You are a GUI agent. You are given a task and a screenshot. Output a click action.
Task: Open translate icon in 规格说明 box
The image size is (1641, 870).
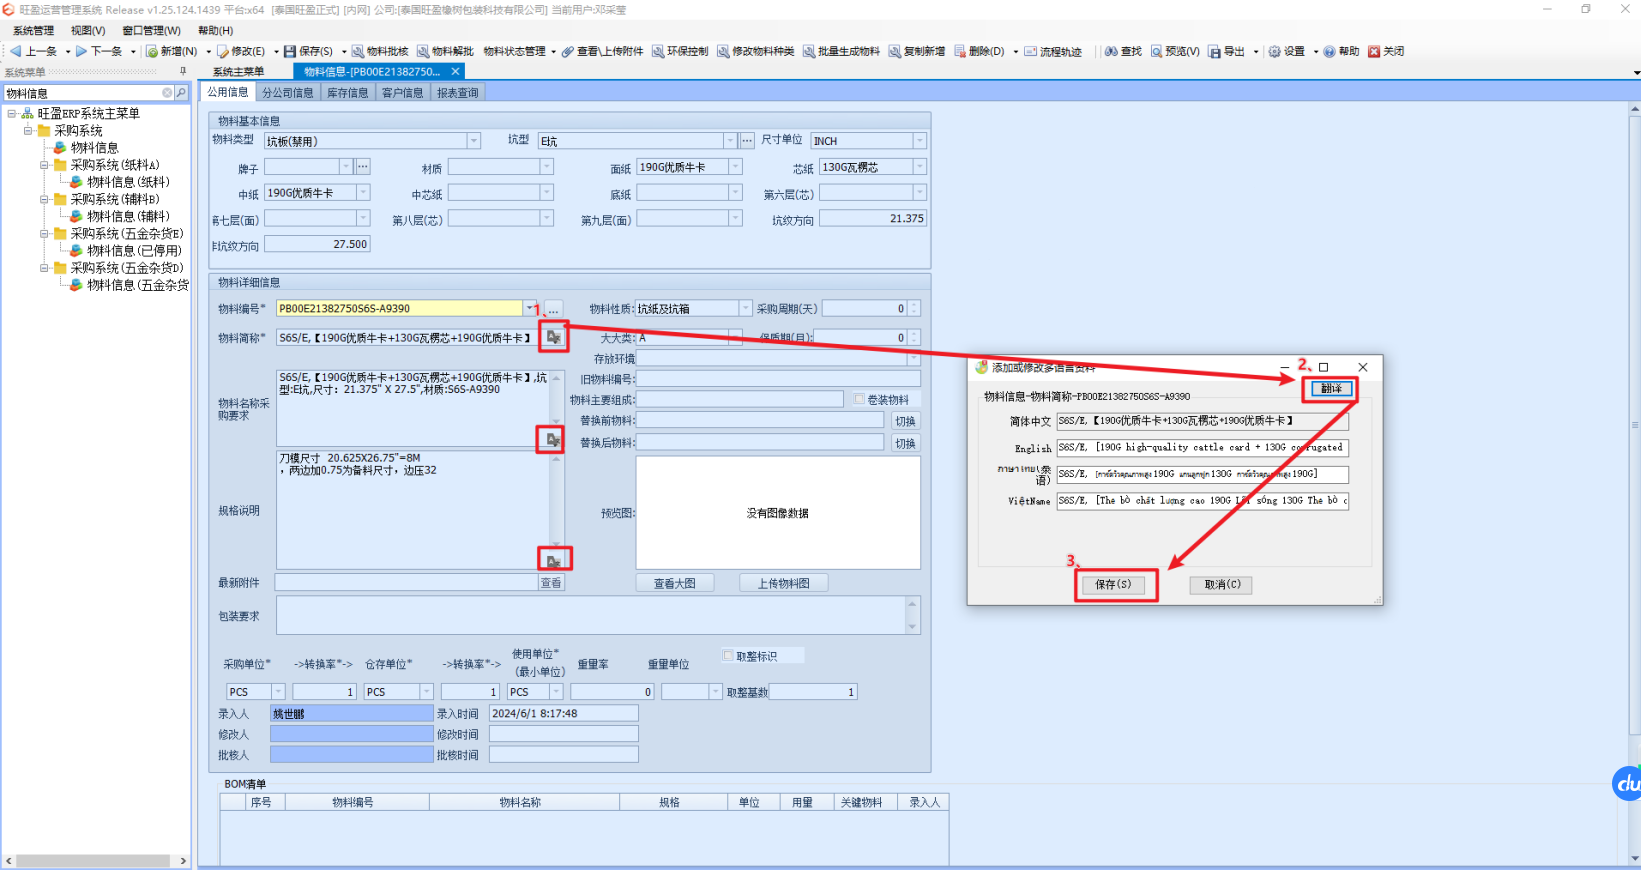coord(553,561)
